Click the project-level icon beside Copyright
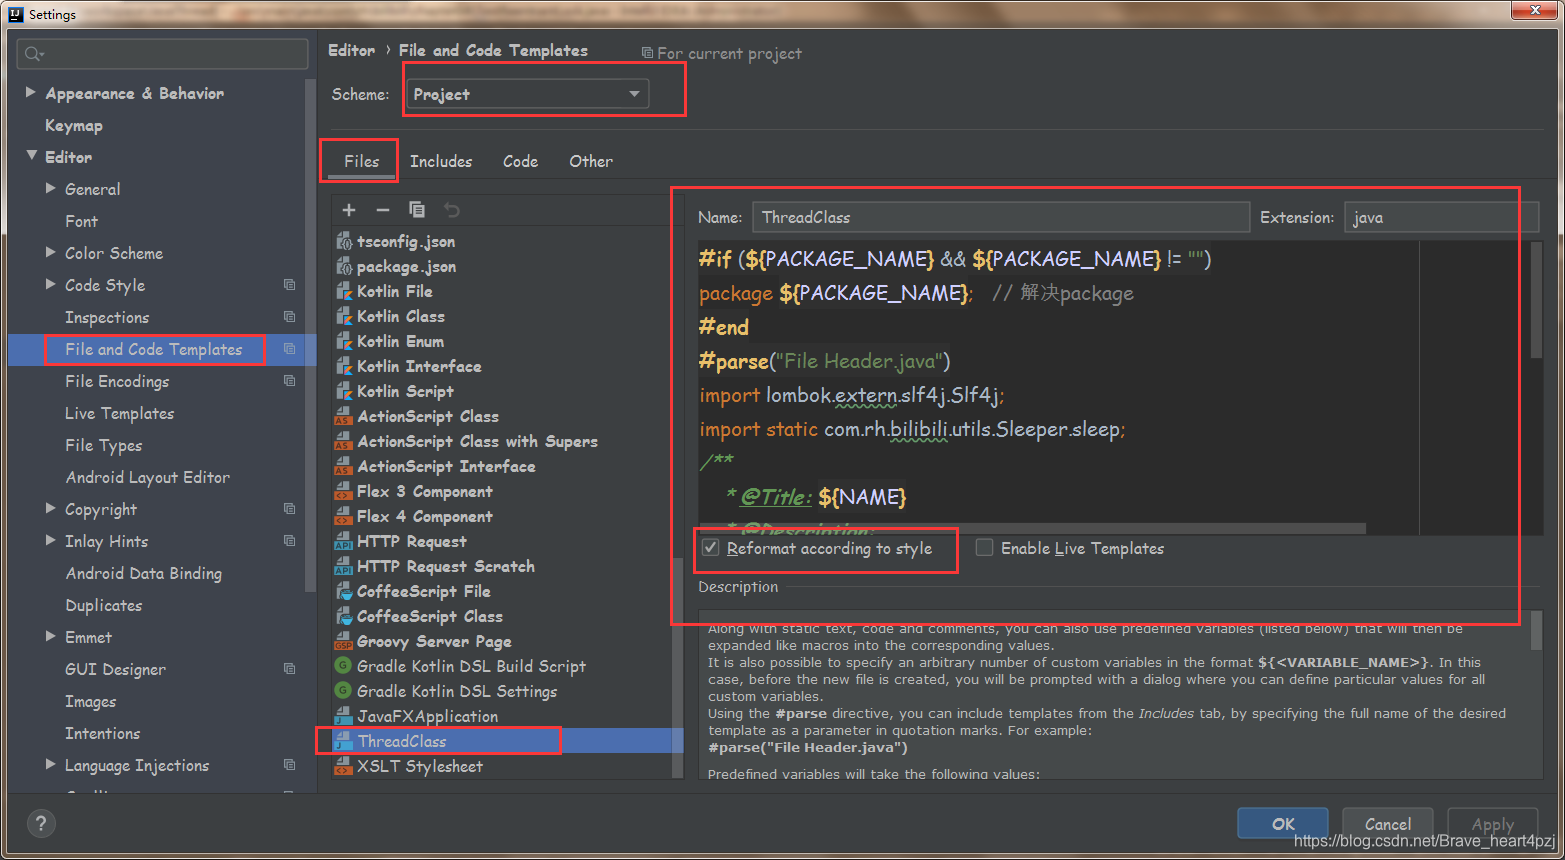 (289, 509)
